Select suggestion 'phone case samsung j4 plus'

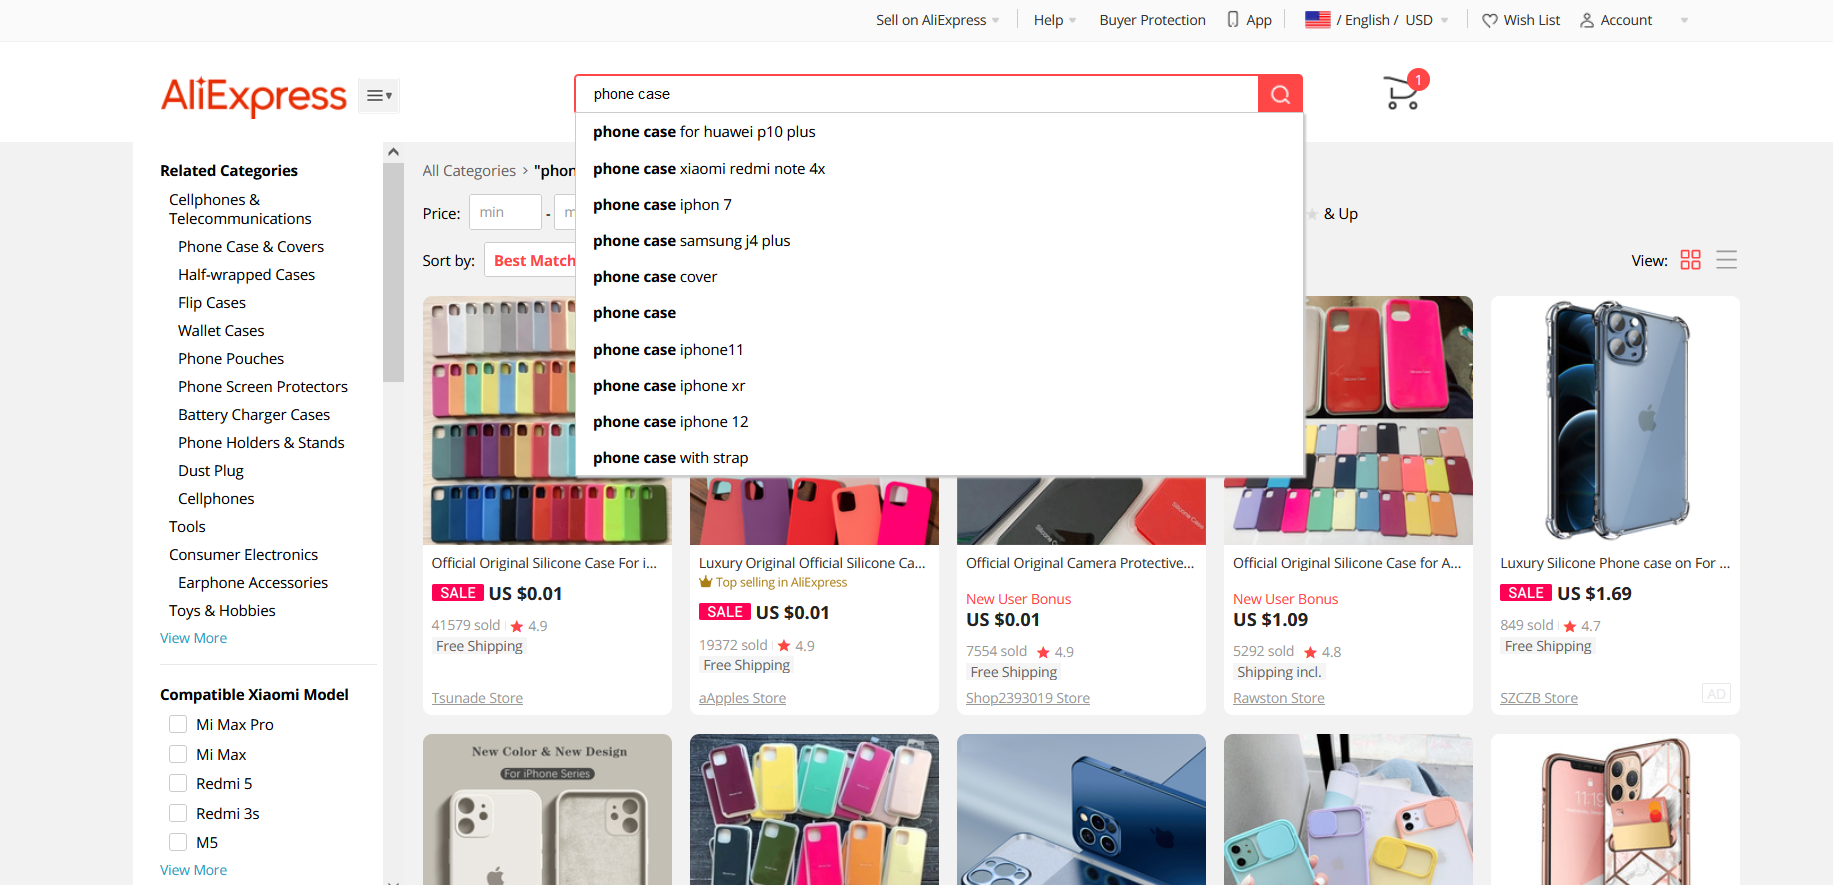pyautogui.click(x=939, y=241)
